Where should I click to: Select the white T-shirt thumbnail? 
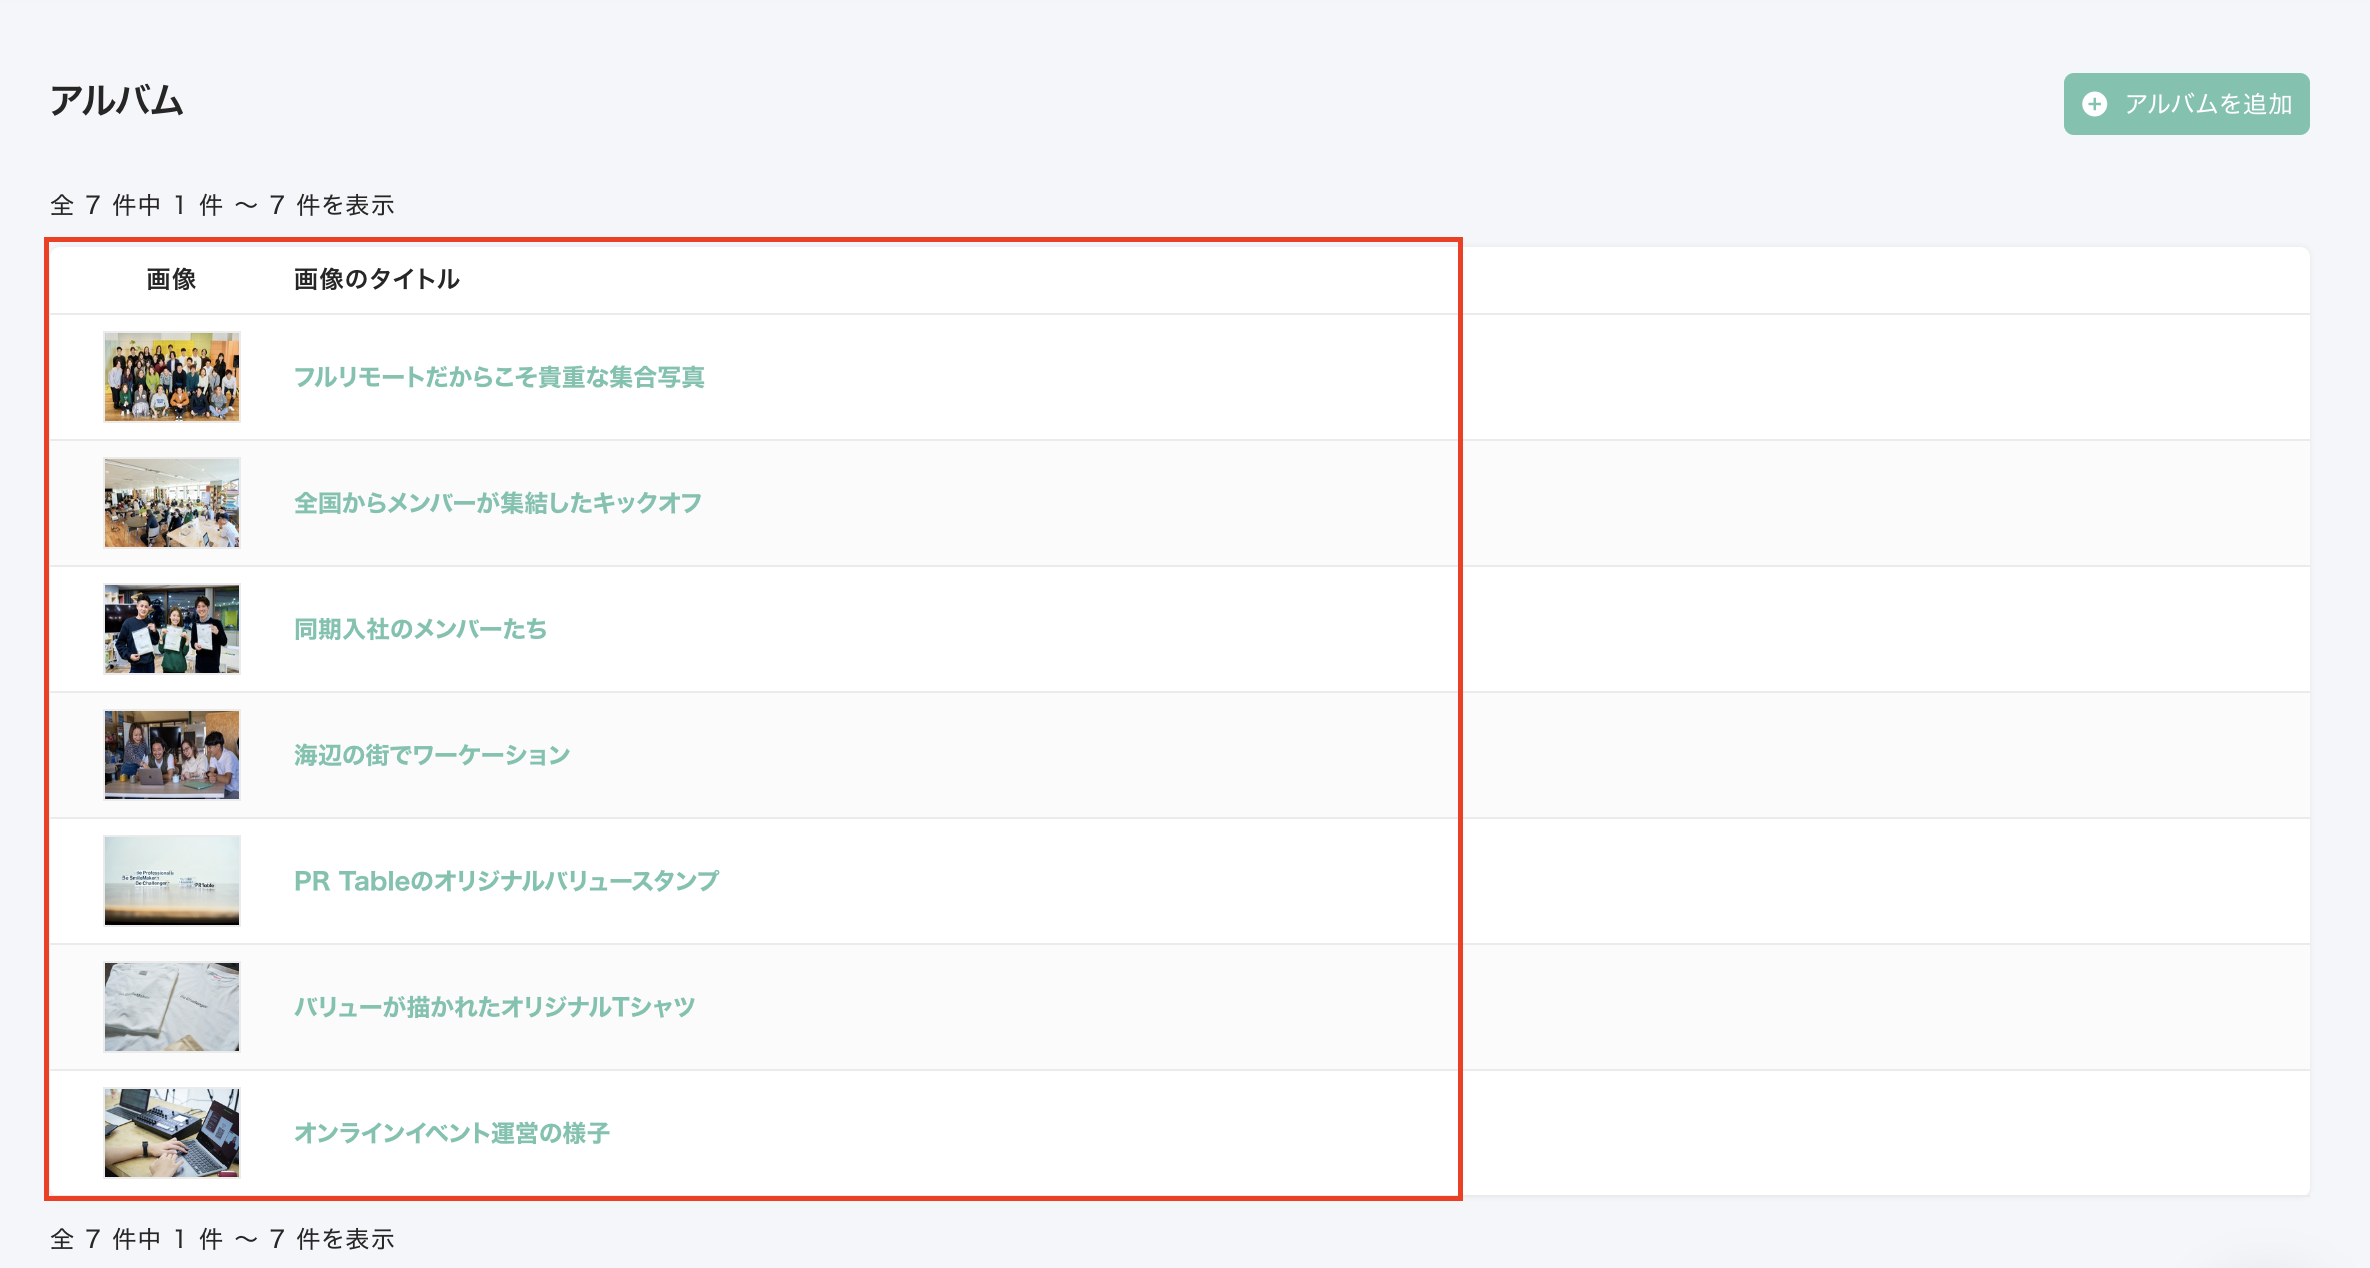click(172, 1007)
